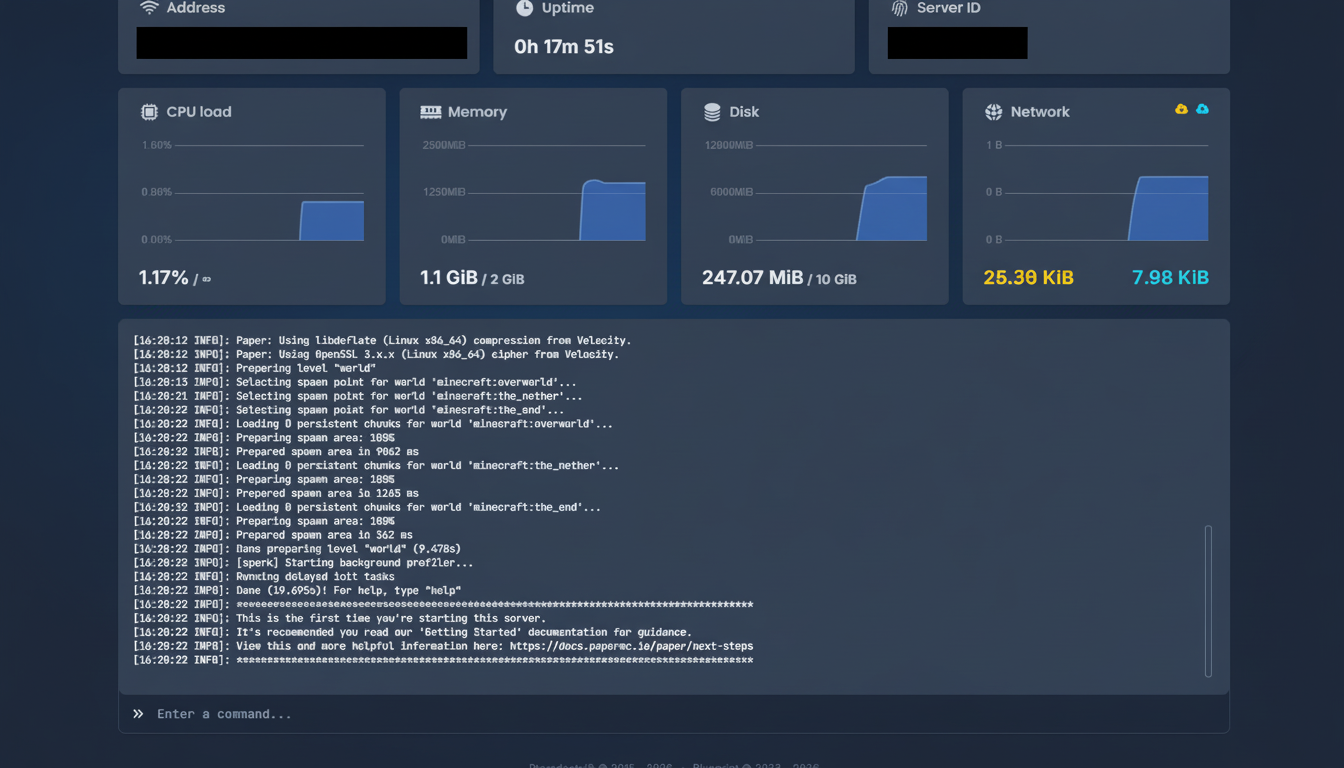Click the 'Prepared spawn area in 9062 ms' line
This screenshot has height=768, width=1344.
pos(275,452)
